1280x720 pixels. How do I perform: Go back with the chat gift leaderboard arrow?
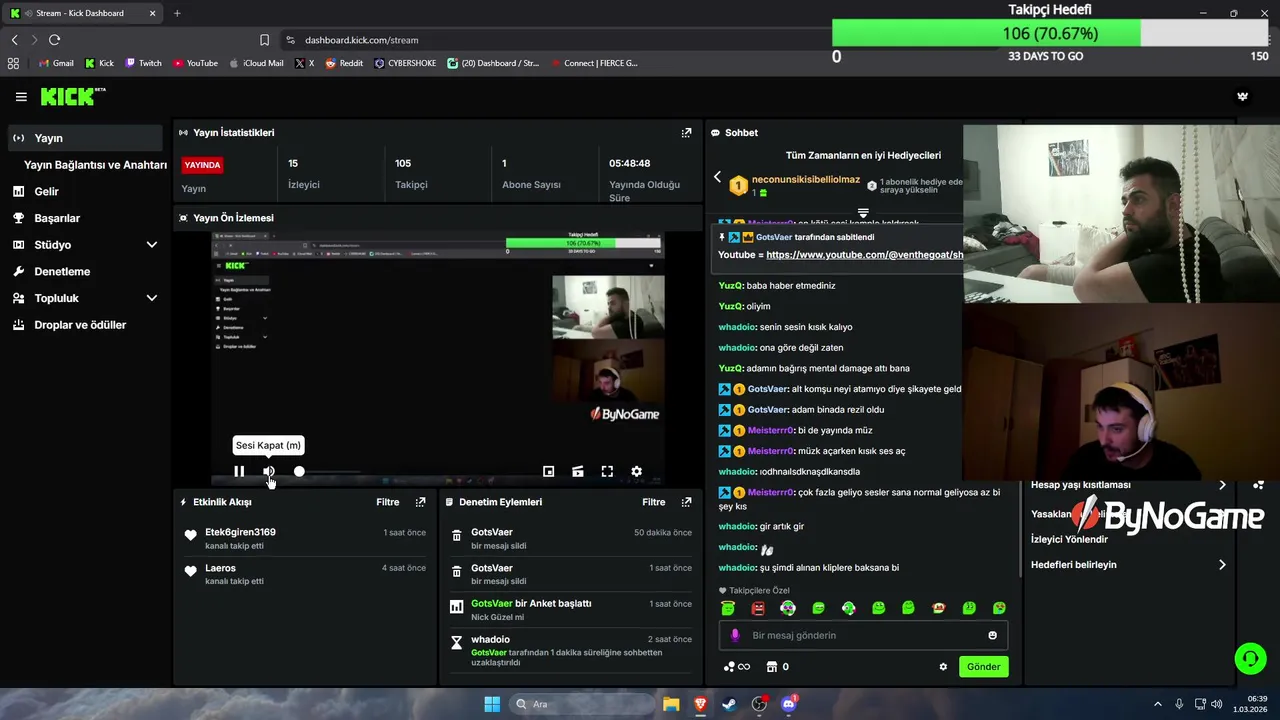point(717,177)
